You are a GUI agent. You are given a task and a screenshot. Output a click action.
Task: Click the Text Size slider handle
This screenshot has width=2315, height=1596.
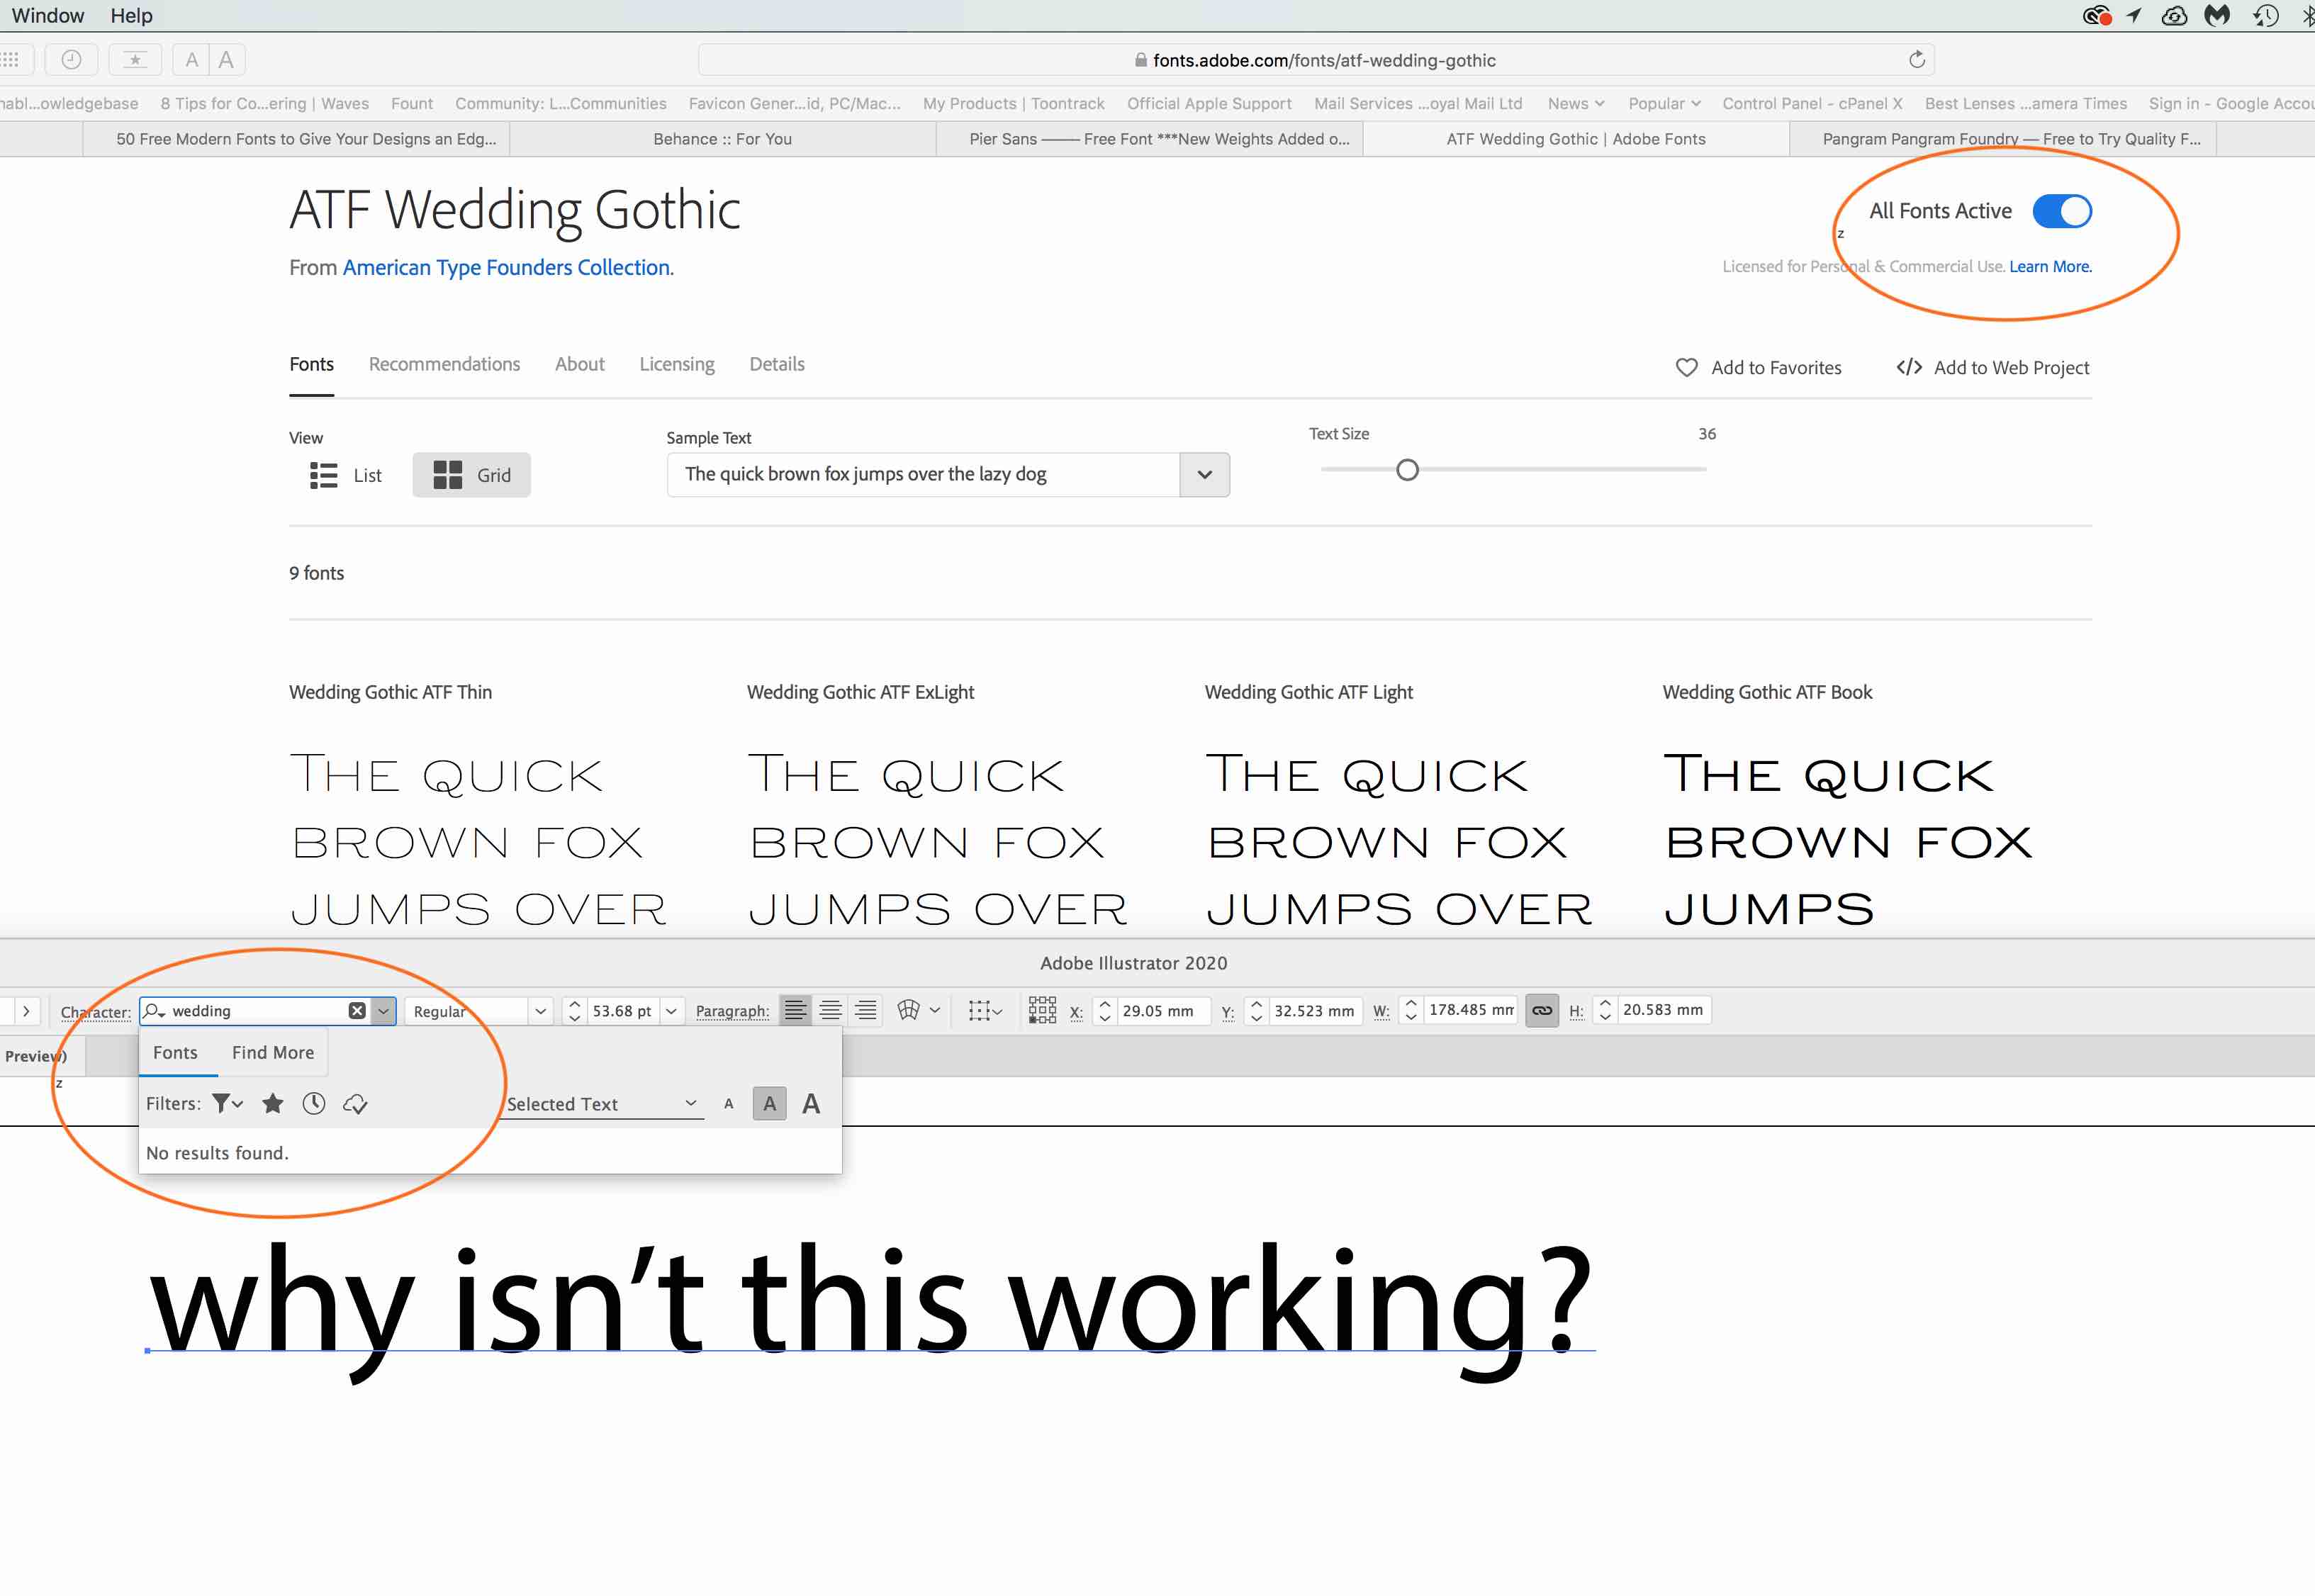pos(1407,470)
